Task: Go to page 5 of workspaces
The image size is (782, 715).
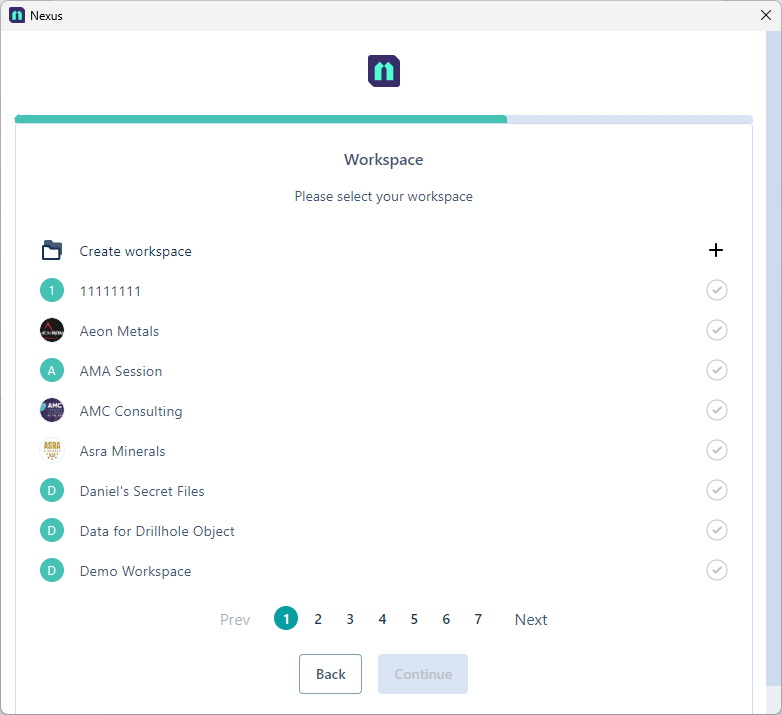Action: pyautogui.click(x=414, y=619)
